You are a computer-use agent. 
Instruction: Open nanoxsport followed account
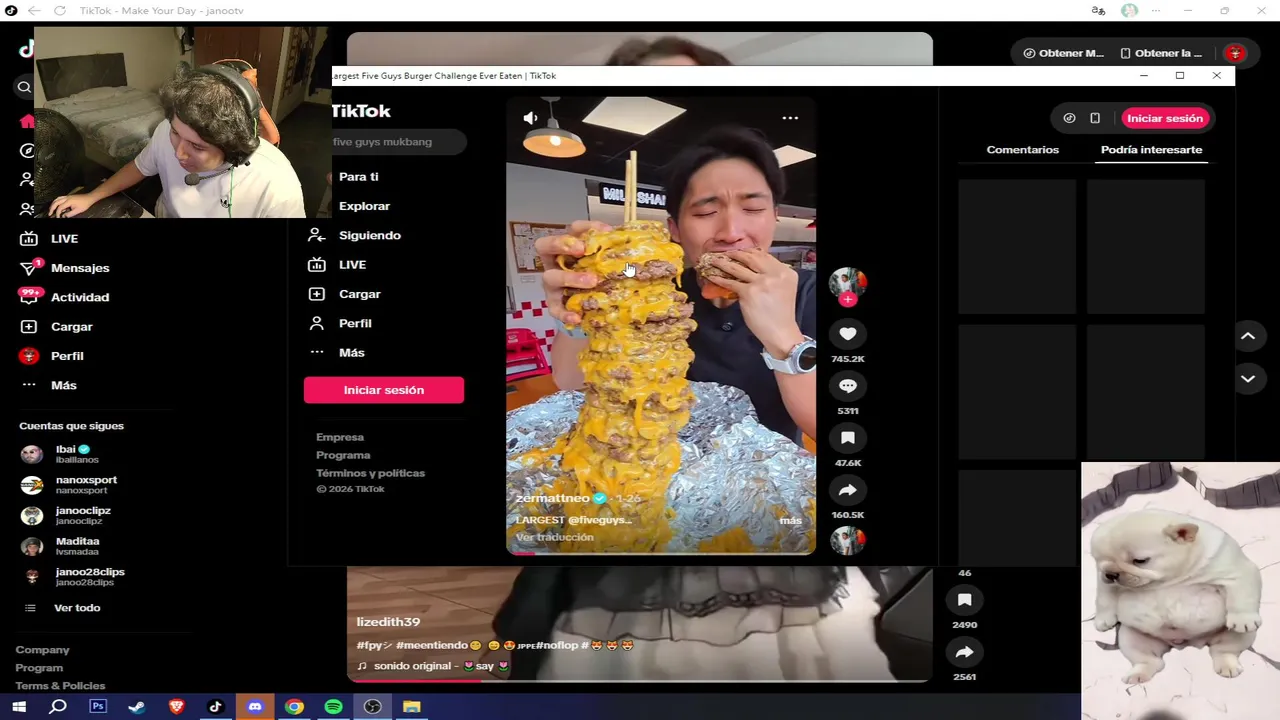coord(70,485)
